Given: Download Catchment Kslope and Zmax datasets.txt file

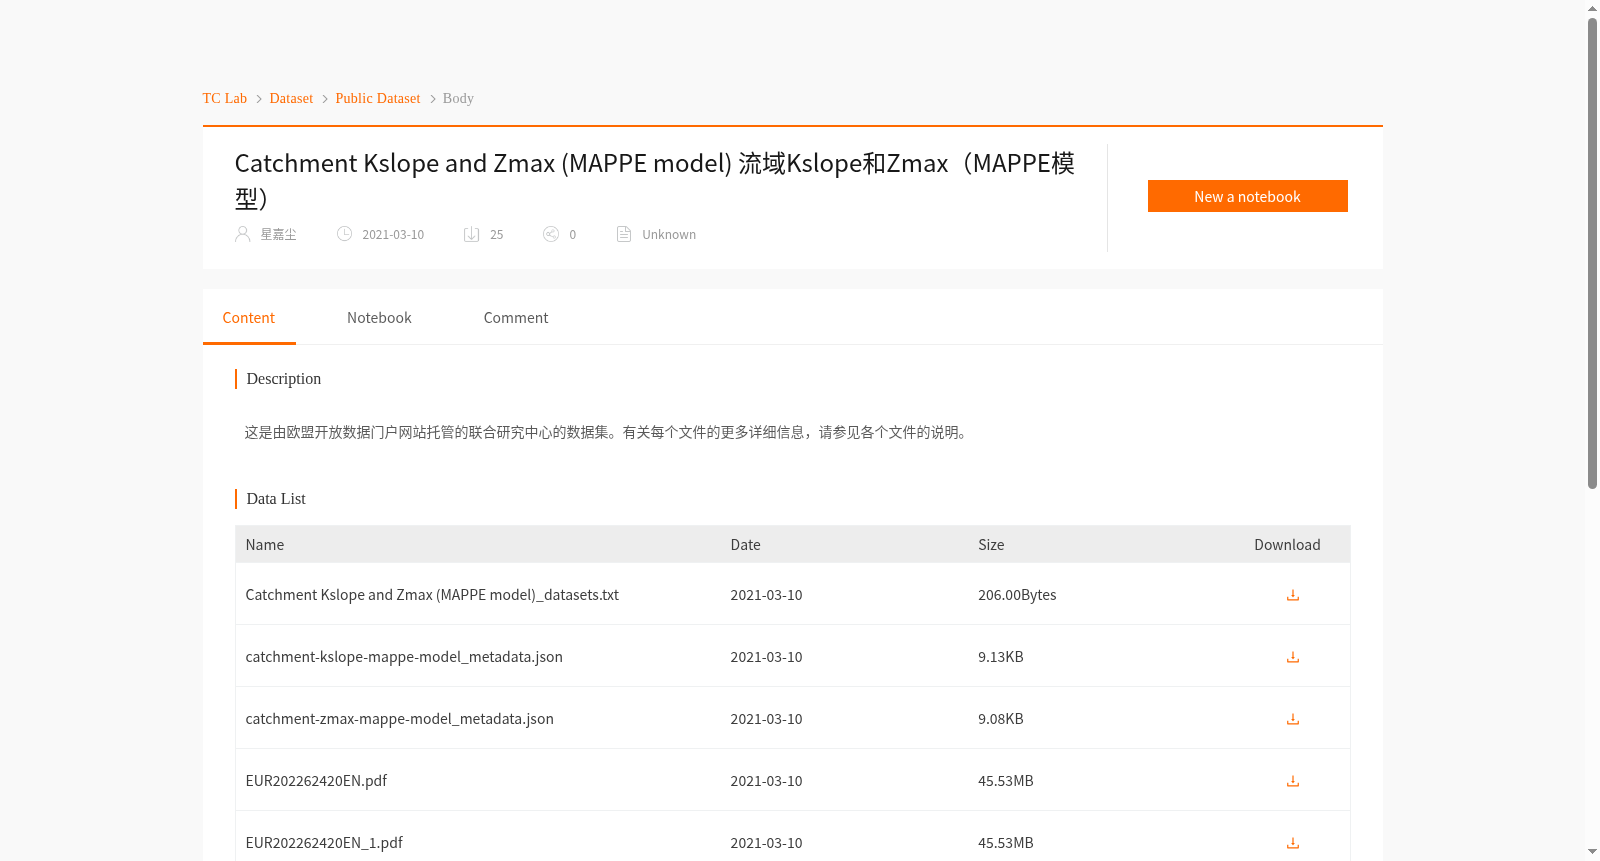Looking at the screenshot, I should 1292,595.
